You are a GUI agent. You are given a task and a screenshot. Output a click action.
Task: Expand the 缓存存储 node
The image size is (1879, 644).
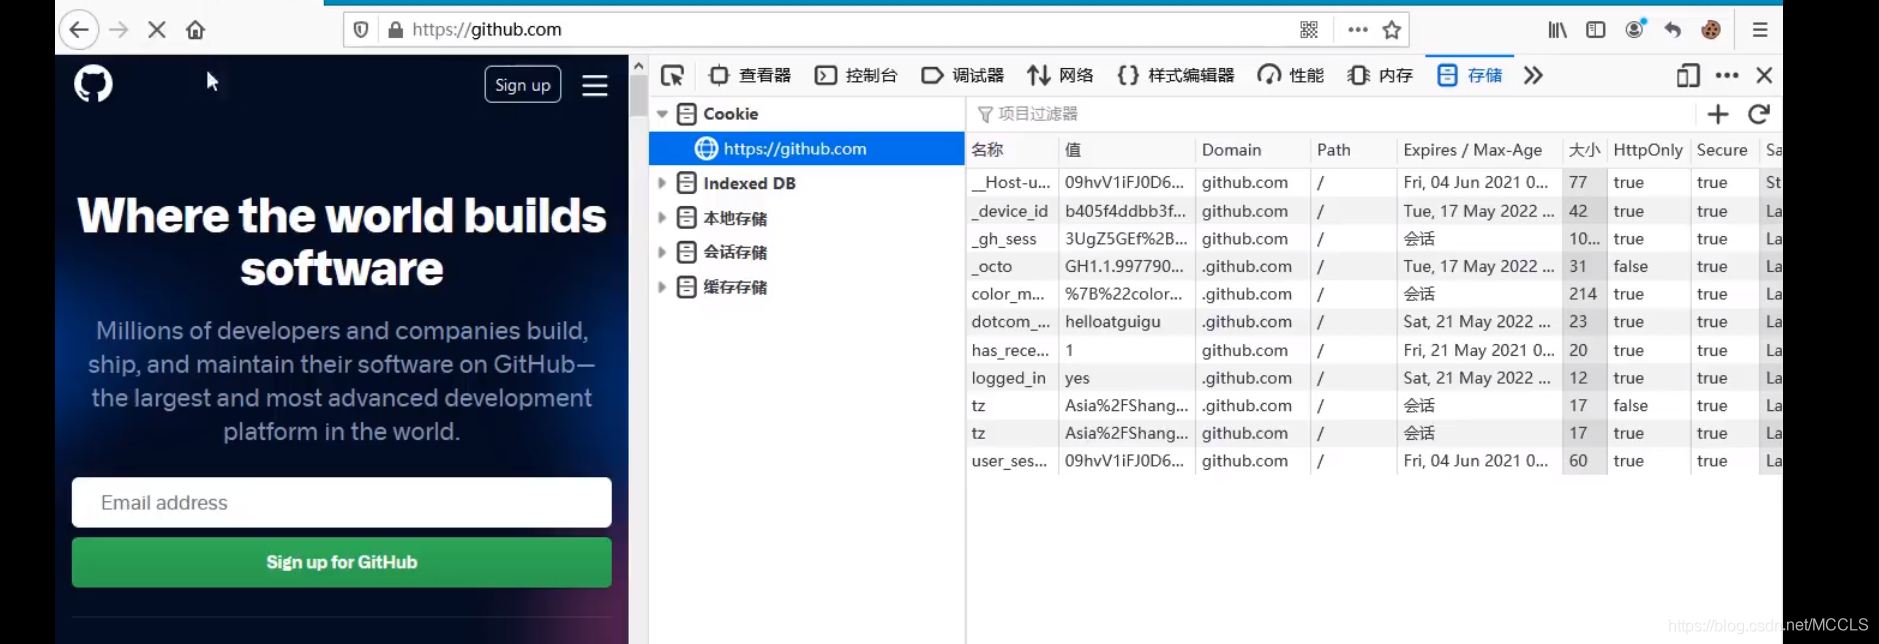(x=662, y=287)
